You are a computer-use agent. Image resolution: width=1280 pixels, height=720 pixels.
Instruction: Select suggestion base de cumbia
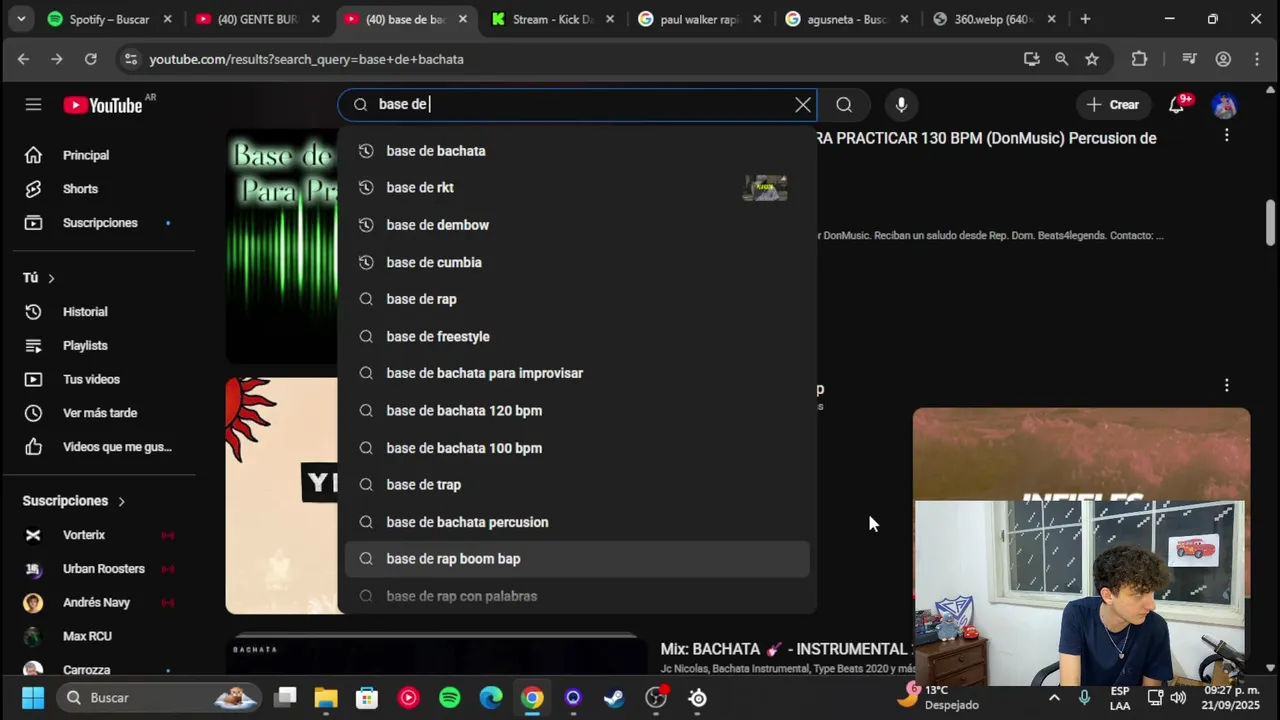(x=577, y=262)
